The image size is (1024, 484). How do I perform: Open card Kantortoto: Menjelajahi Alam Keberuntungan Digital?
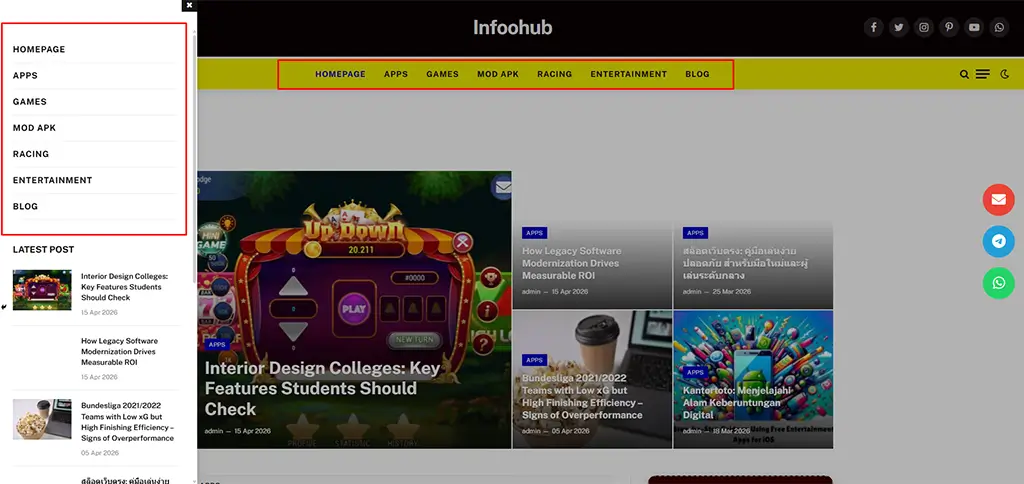click(x=737, y=403)
